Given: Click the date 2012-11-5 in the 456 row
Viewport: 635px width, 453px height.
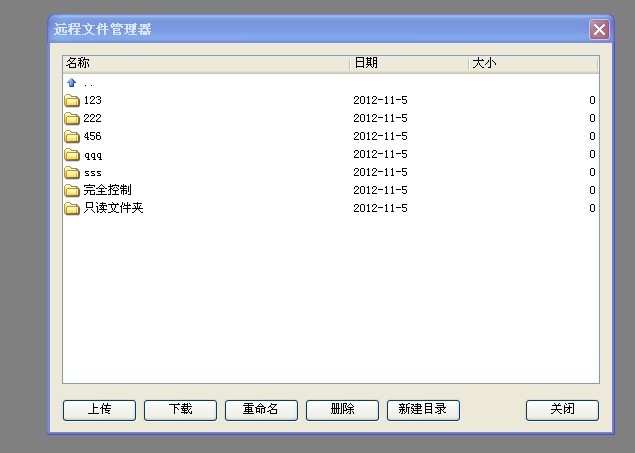Looking at the screenshot, I should tap(380, 136).
